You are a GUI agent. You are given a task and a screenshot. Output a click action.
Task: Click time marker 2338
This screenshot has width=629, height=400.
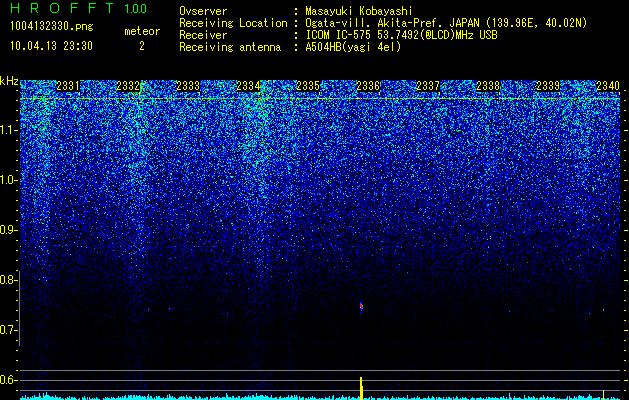[x=488, y=85]
